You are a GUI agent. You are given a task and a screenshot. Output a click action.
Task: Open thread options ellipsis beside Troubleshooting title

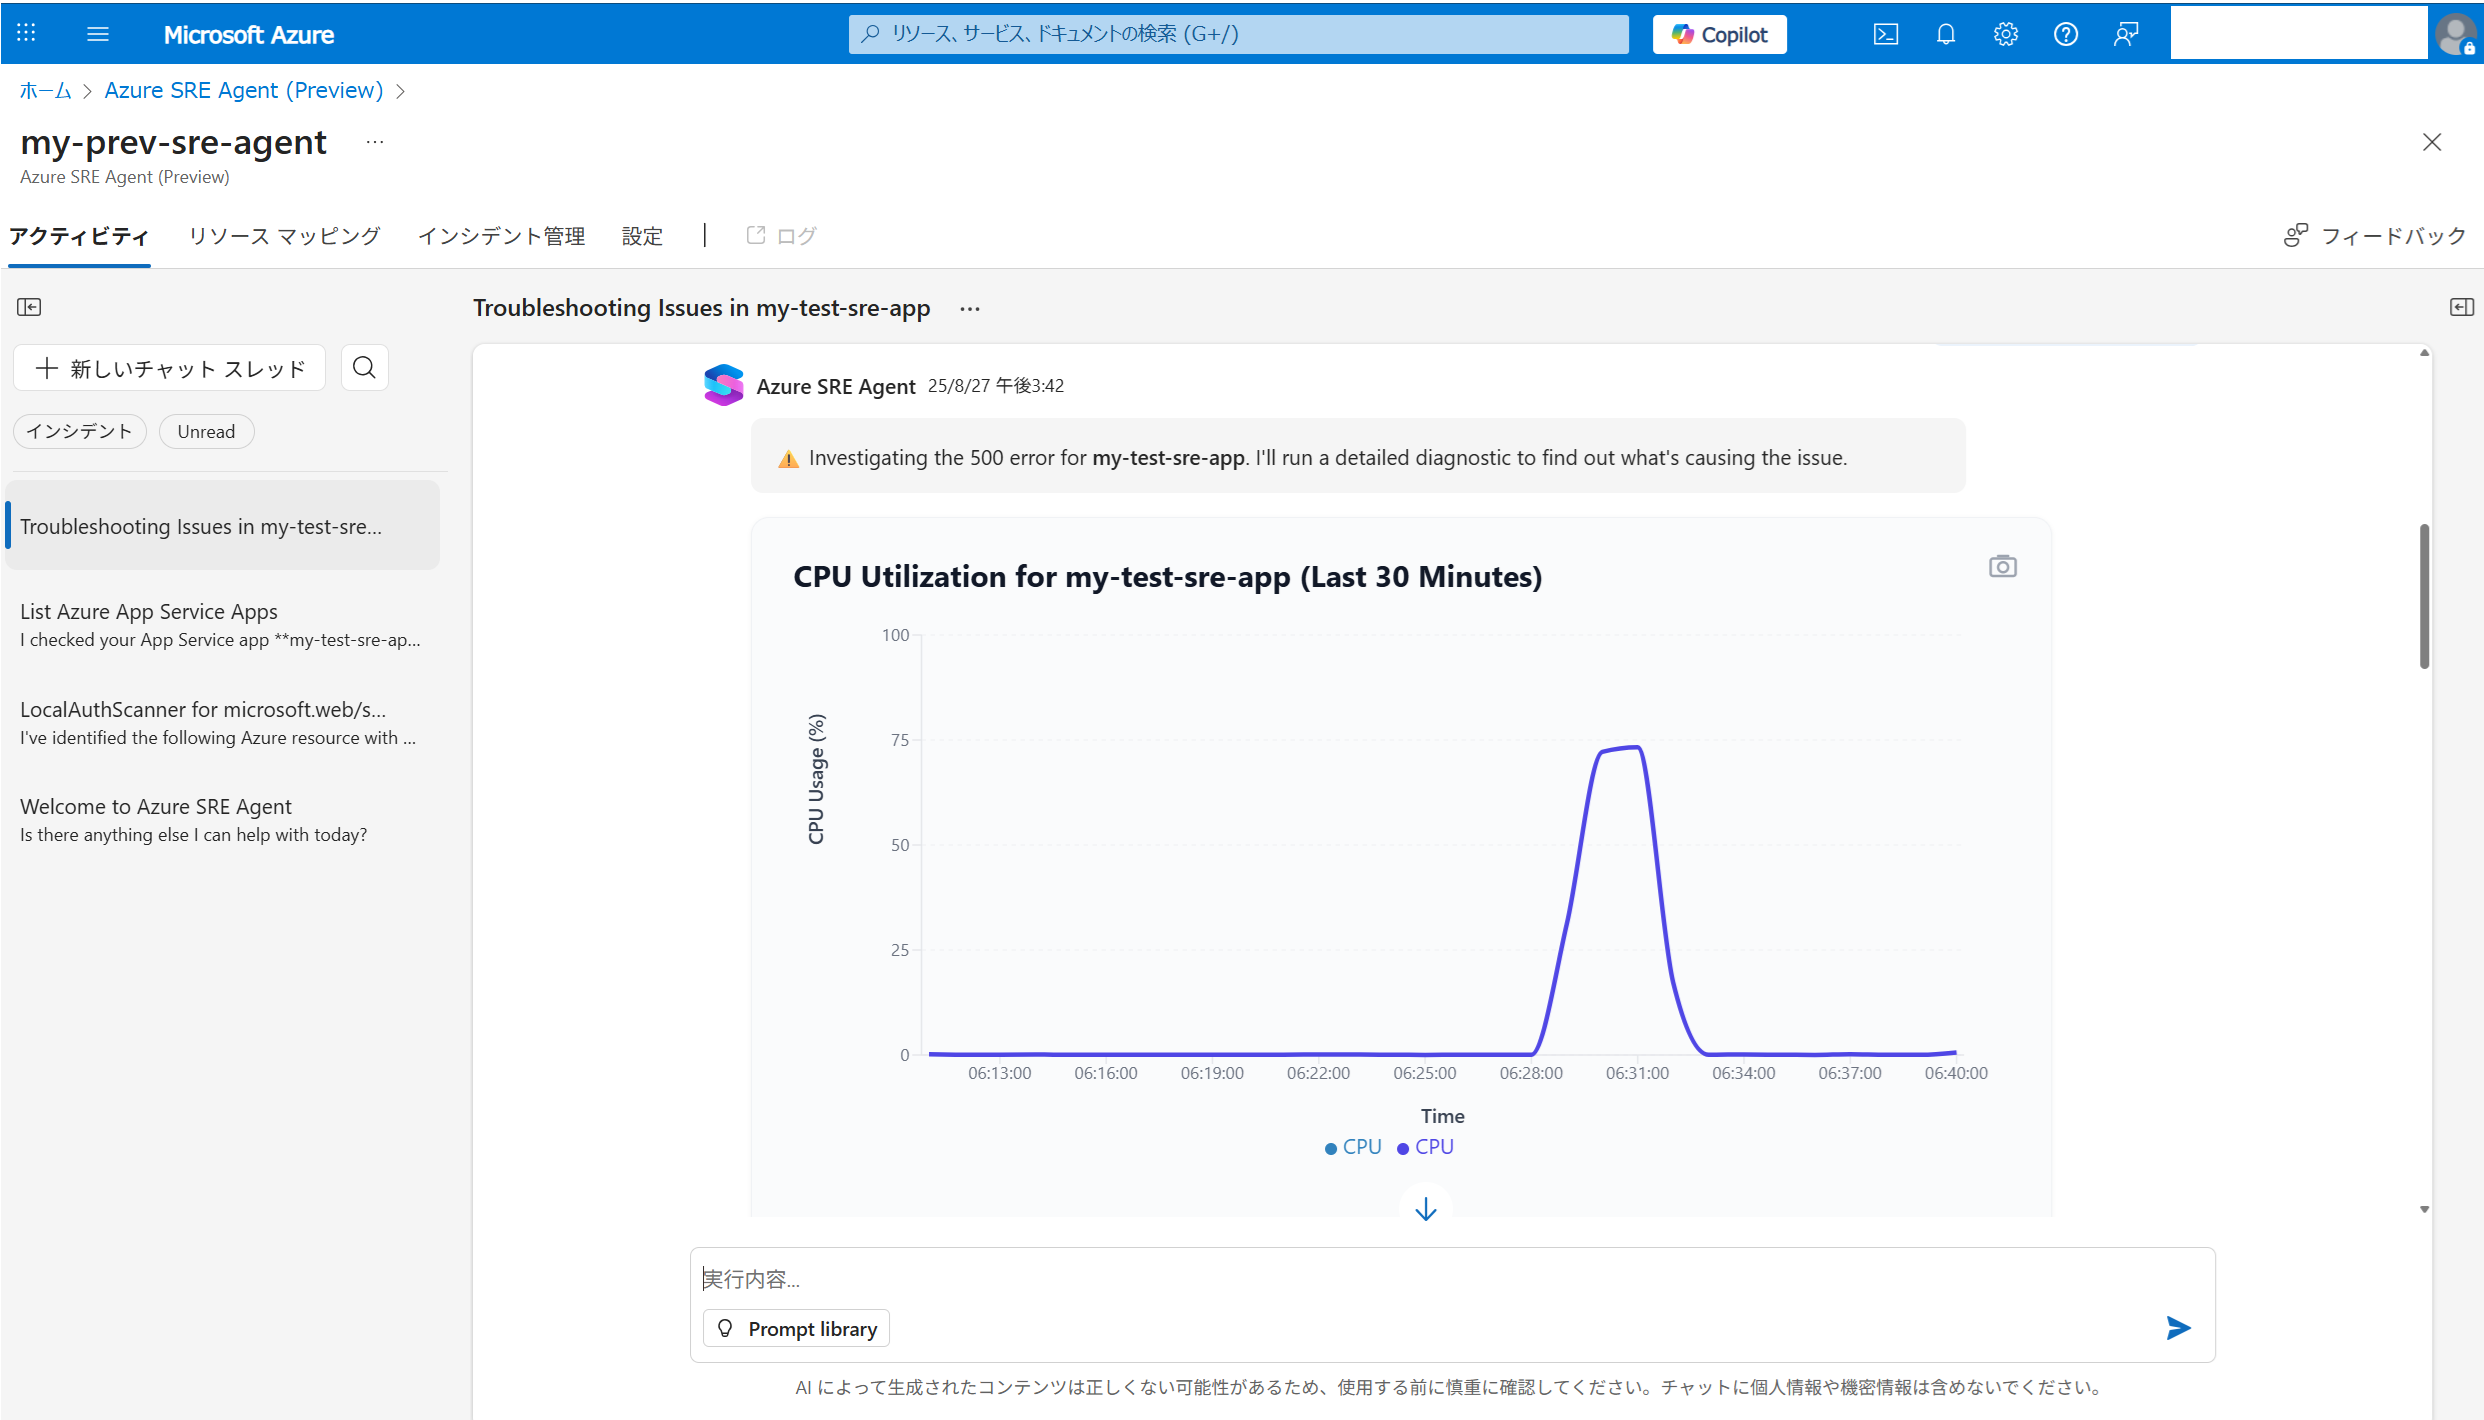coord(970,309)
